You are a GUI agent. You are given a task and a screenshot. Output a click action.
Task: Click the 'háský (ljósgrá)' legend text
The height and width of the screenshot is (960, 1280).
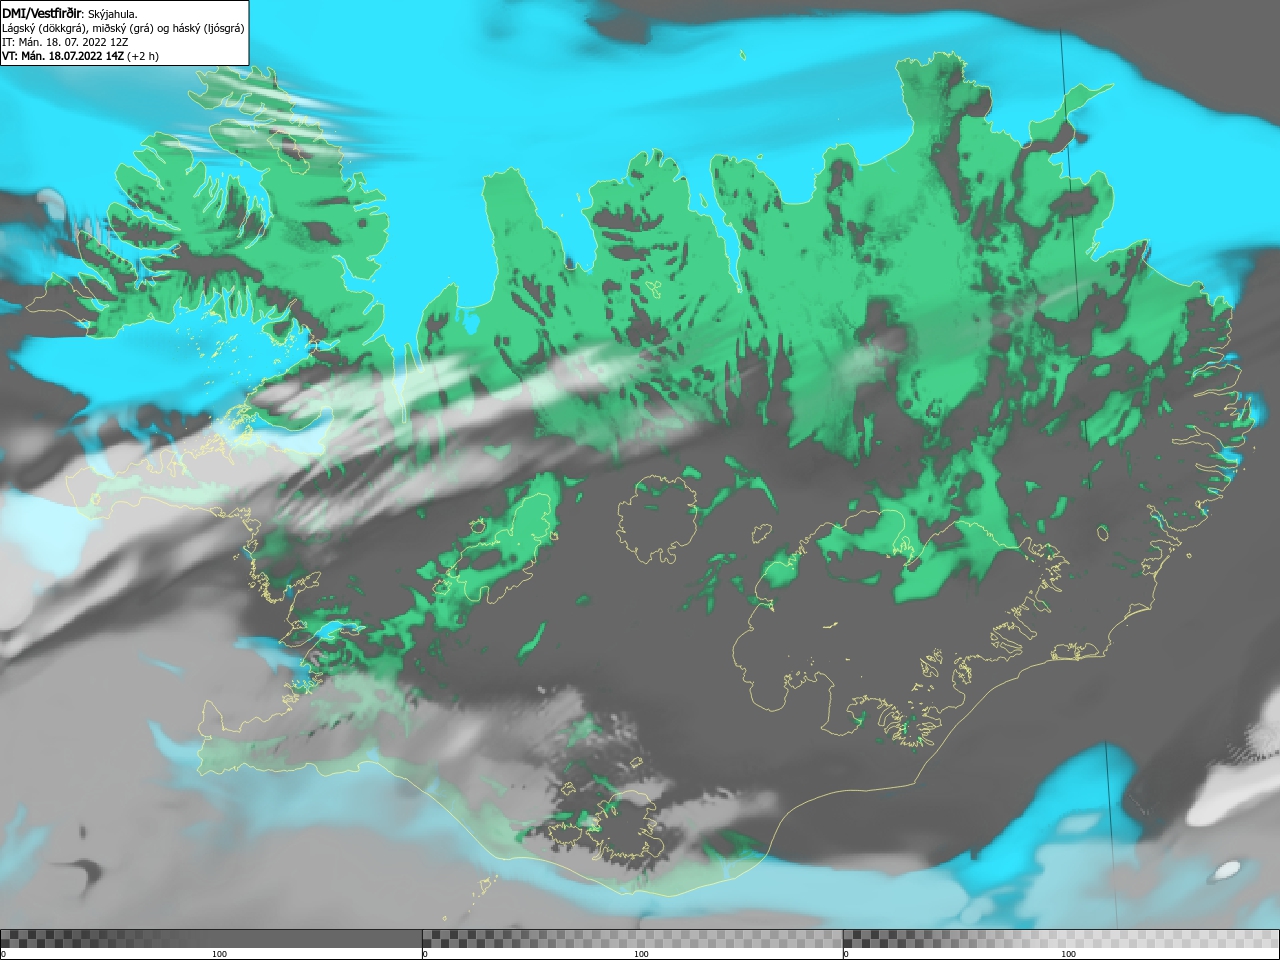click(208, 28)
